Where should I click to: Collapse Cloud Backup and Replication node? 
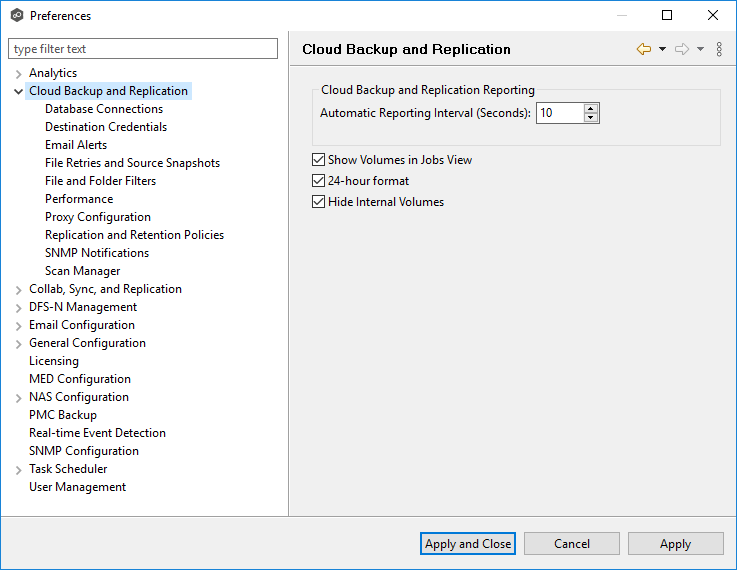pyautogui.click(x=18, y=91)
